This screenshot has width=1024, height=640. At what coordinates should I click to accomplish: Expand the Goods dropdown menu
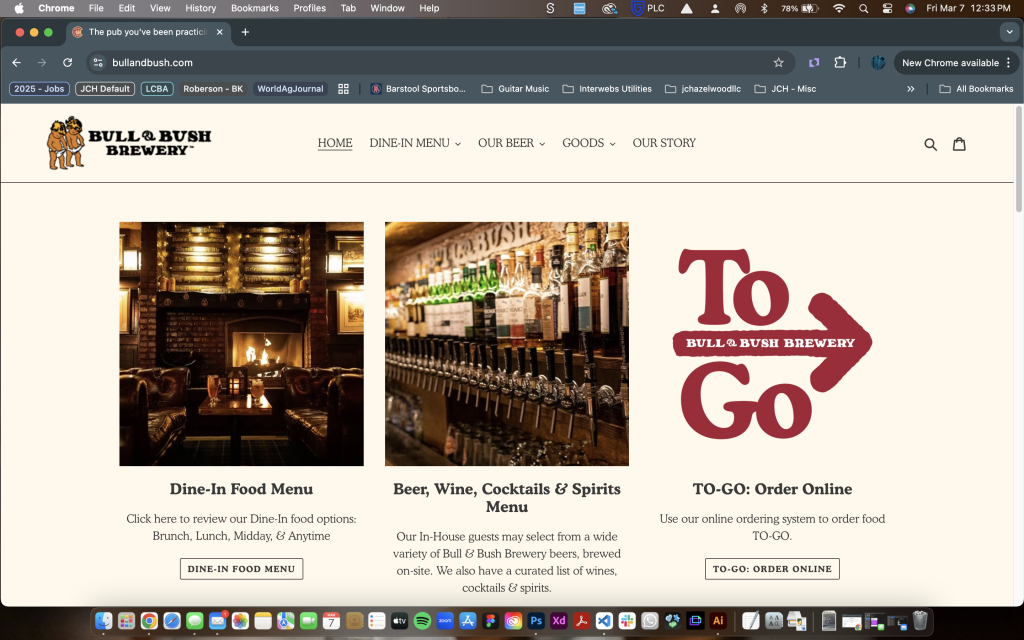click(588, 143)
